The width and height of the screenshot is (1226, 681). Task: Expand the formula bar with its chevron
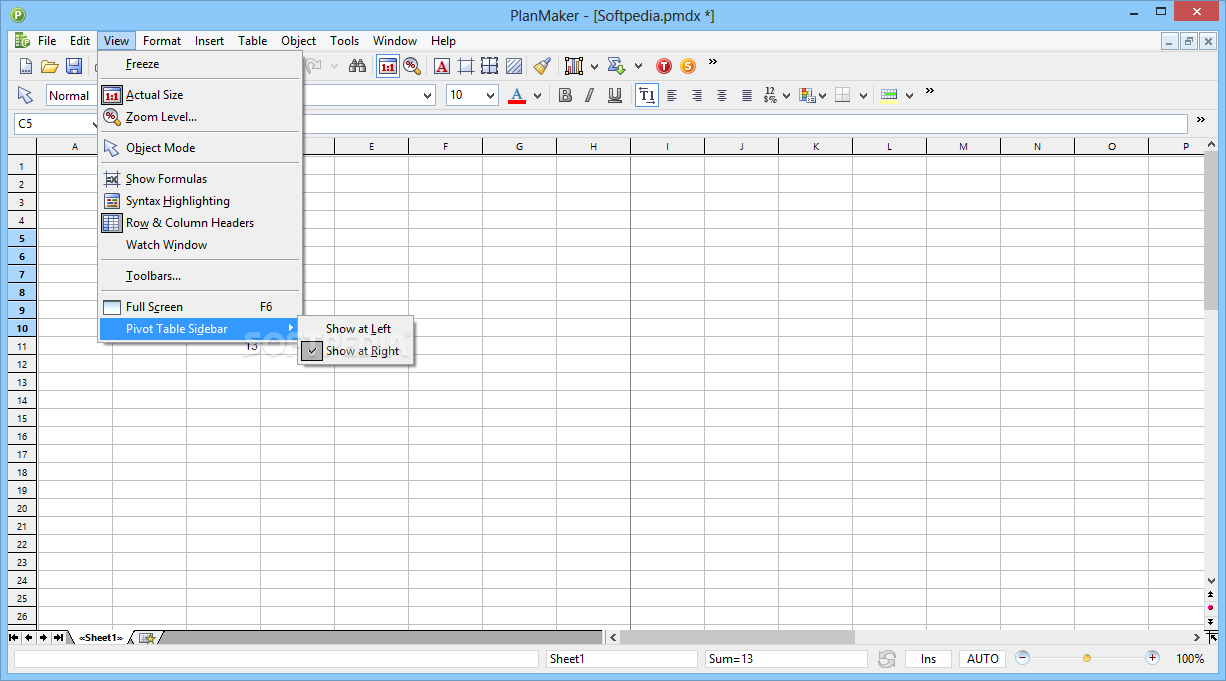pos(1201,120)
